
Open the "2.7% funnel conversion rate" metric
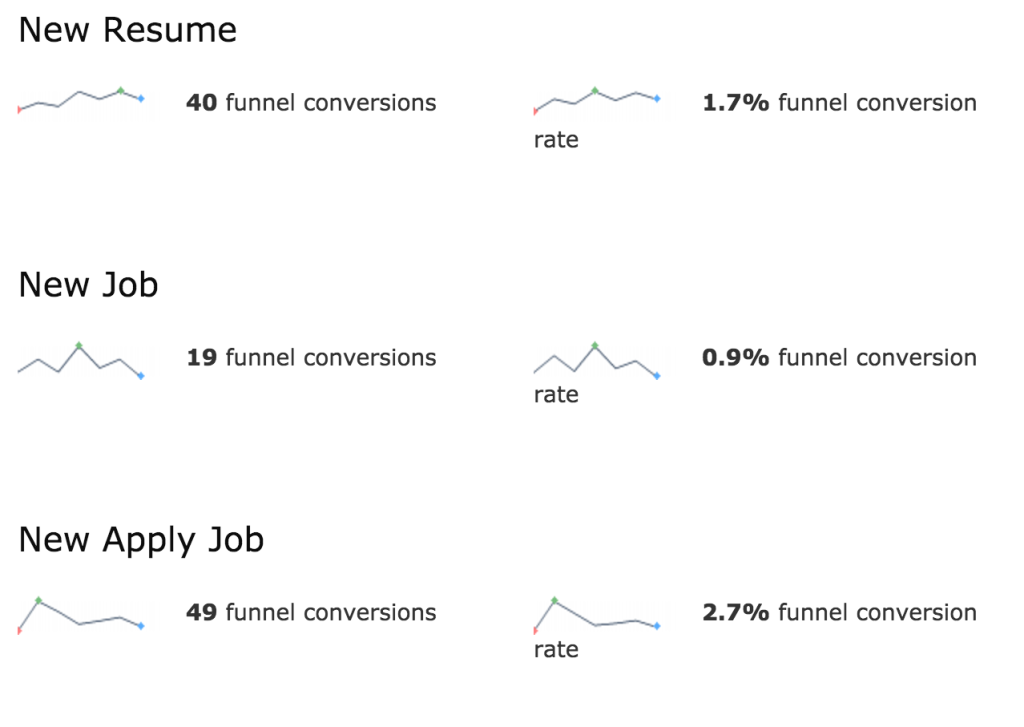pyautogui.click(x=839, y=613)
